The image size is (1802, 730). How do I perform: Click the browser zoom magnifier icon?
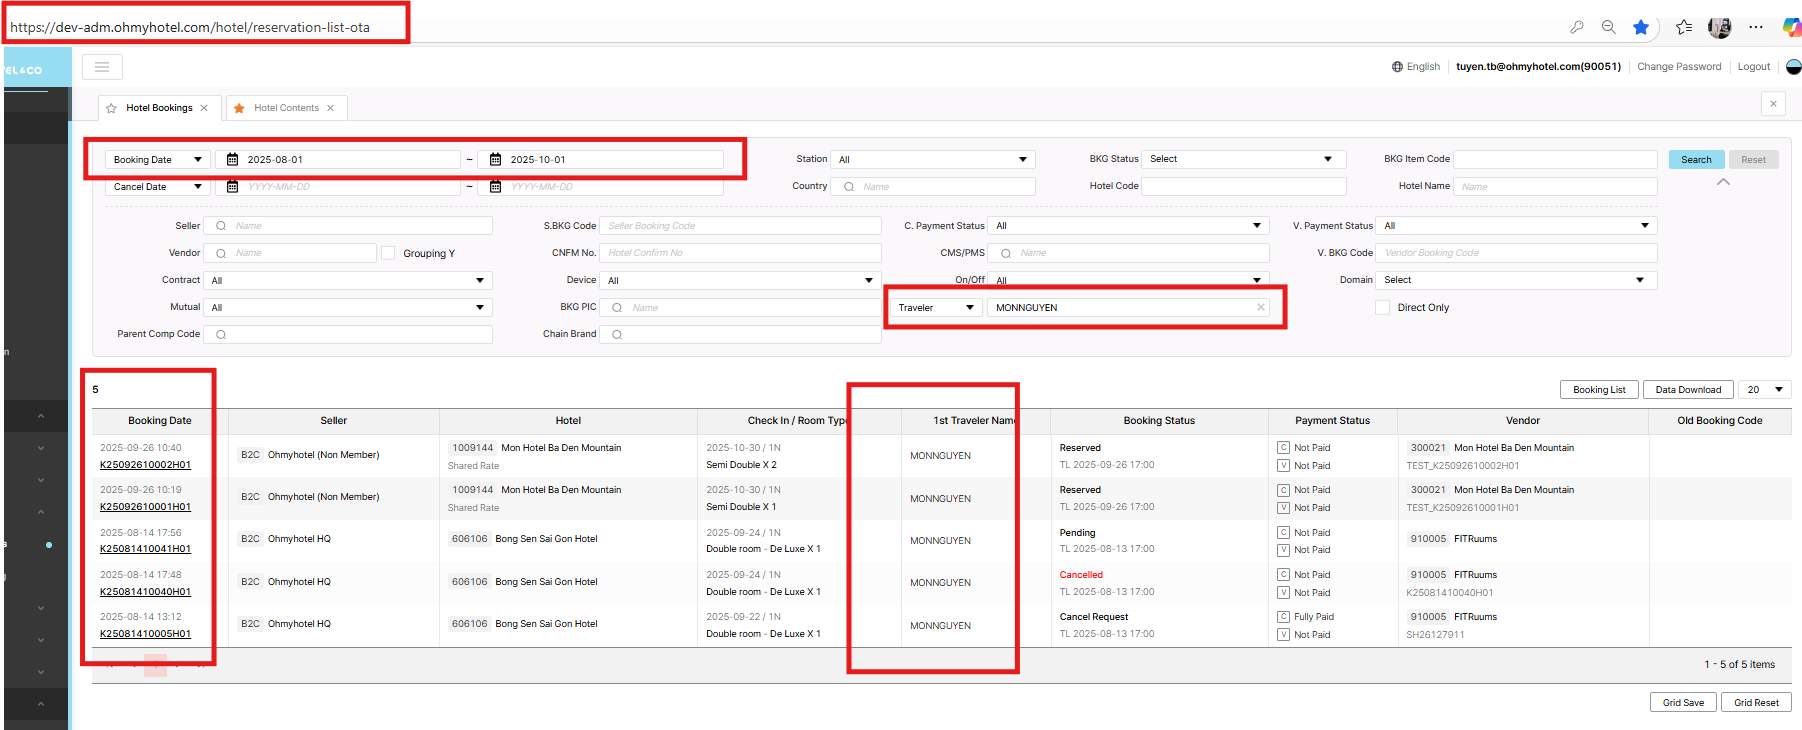(1609, 28)
